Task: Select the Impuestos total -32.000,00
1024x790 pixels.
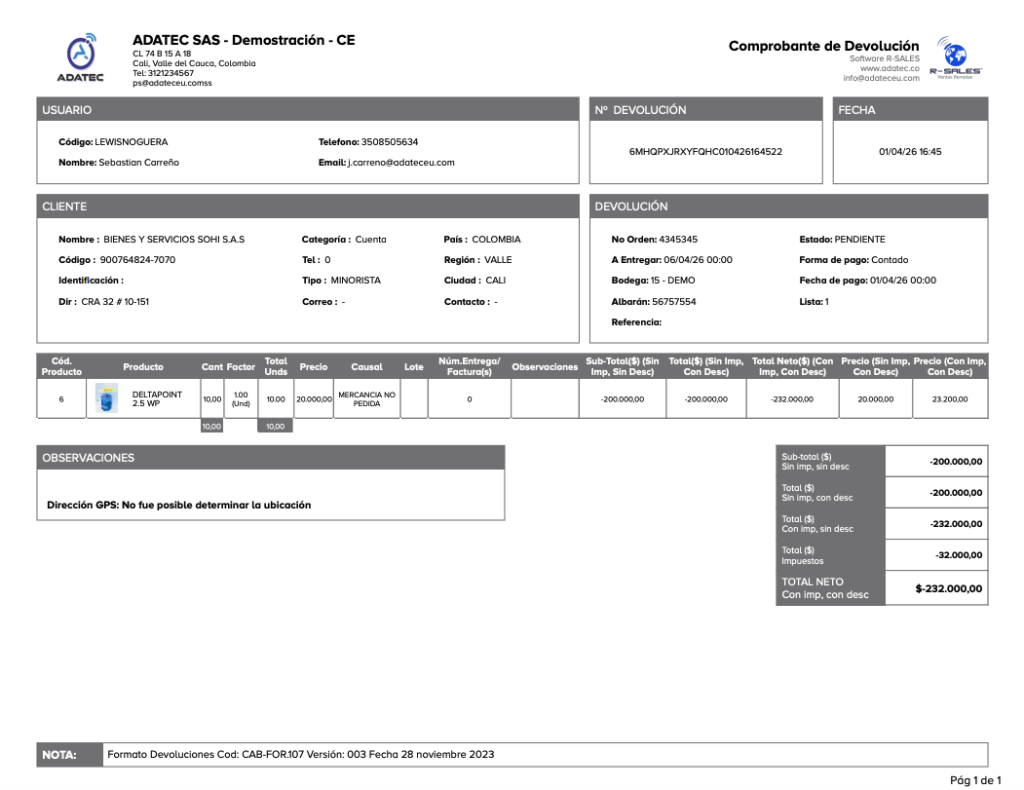Action: click(958, 555)
